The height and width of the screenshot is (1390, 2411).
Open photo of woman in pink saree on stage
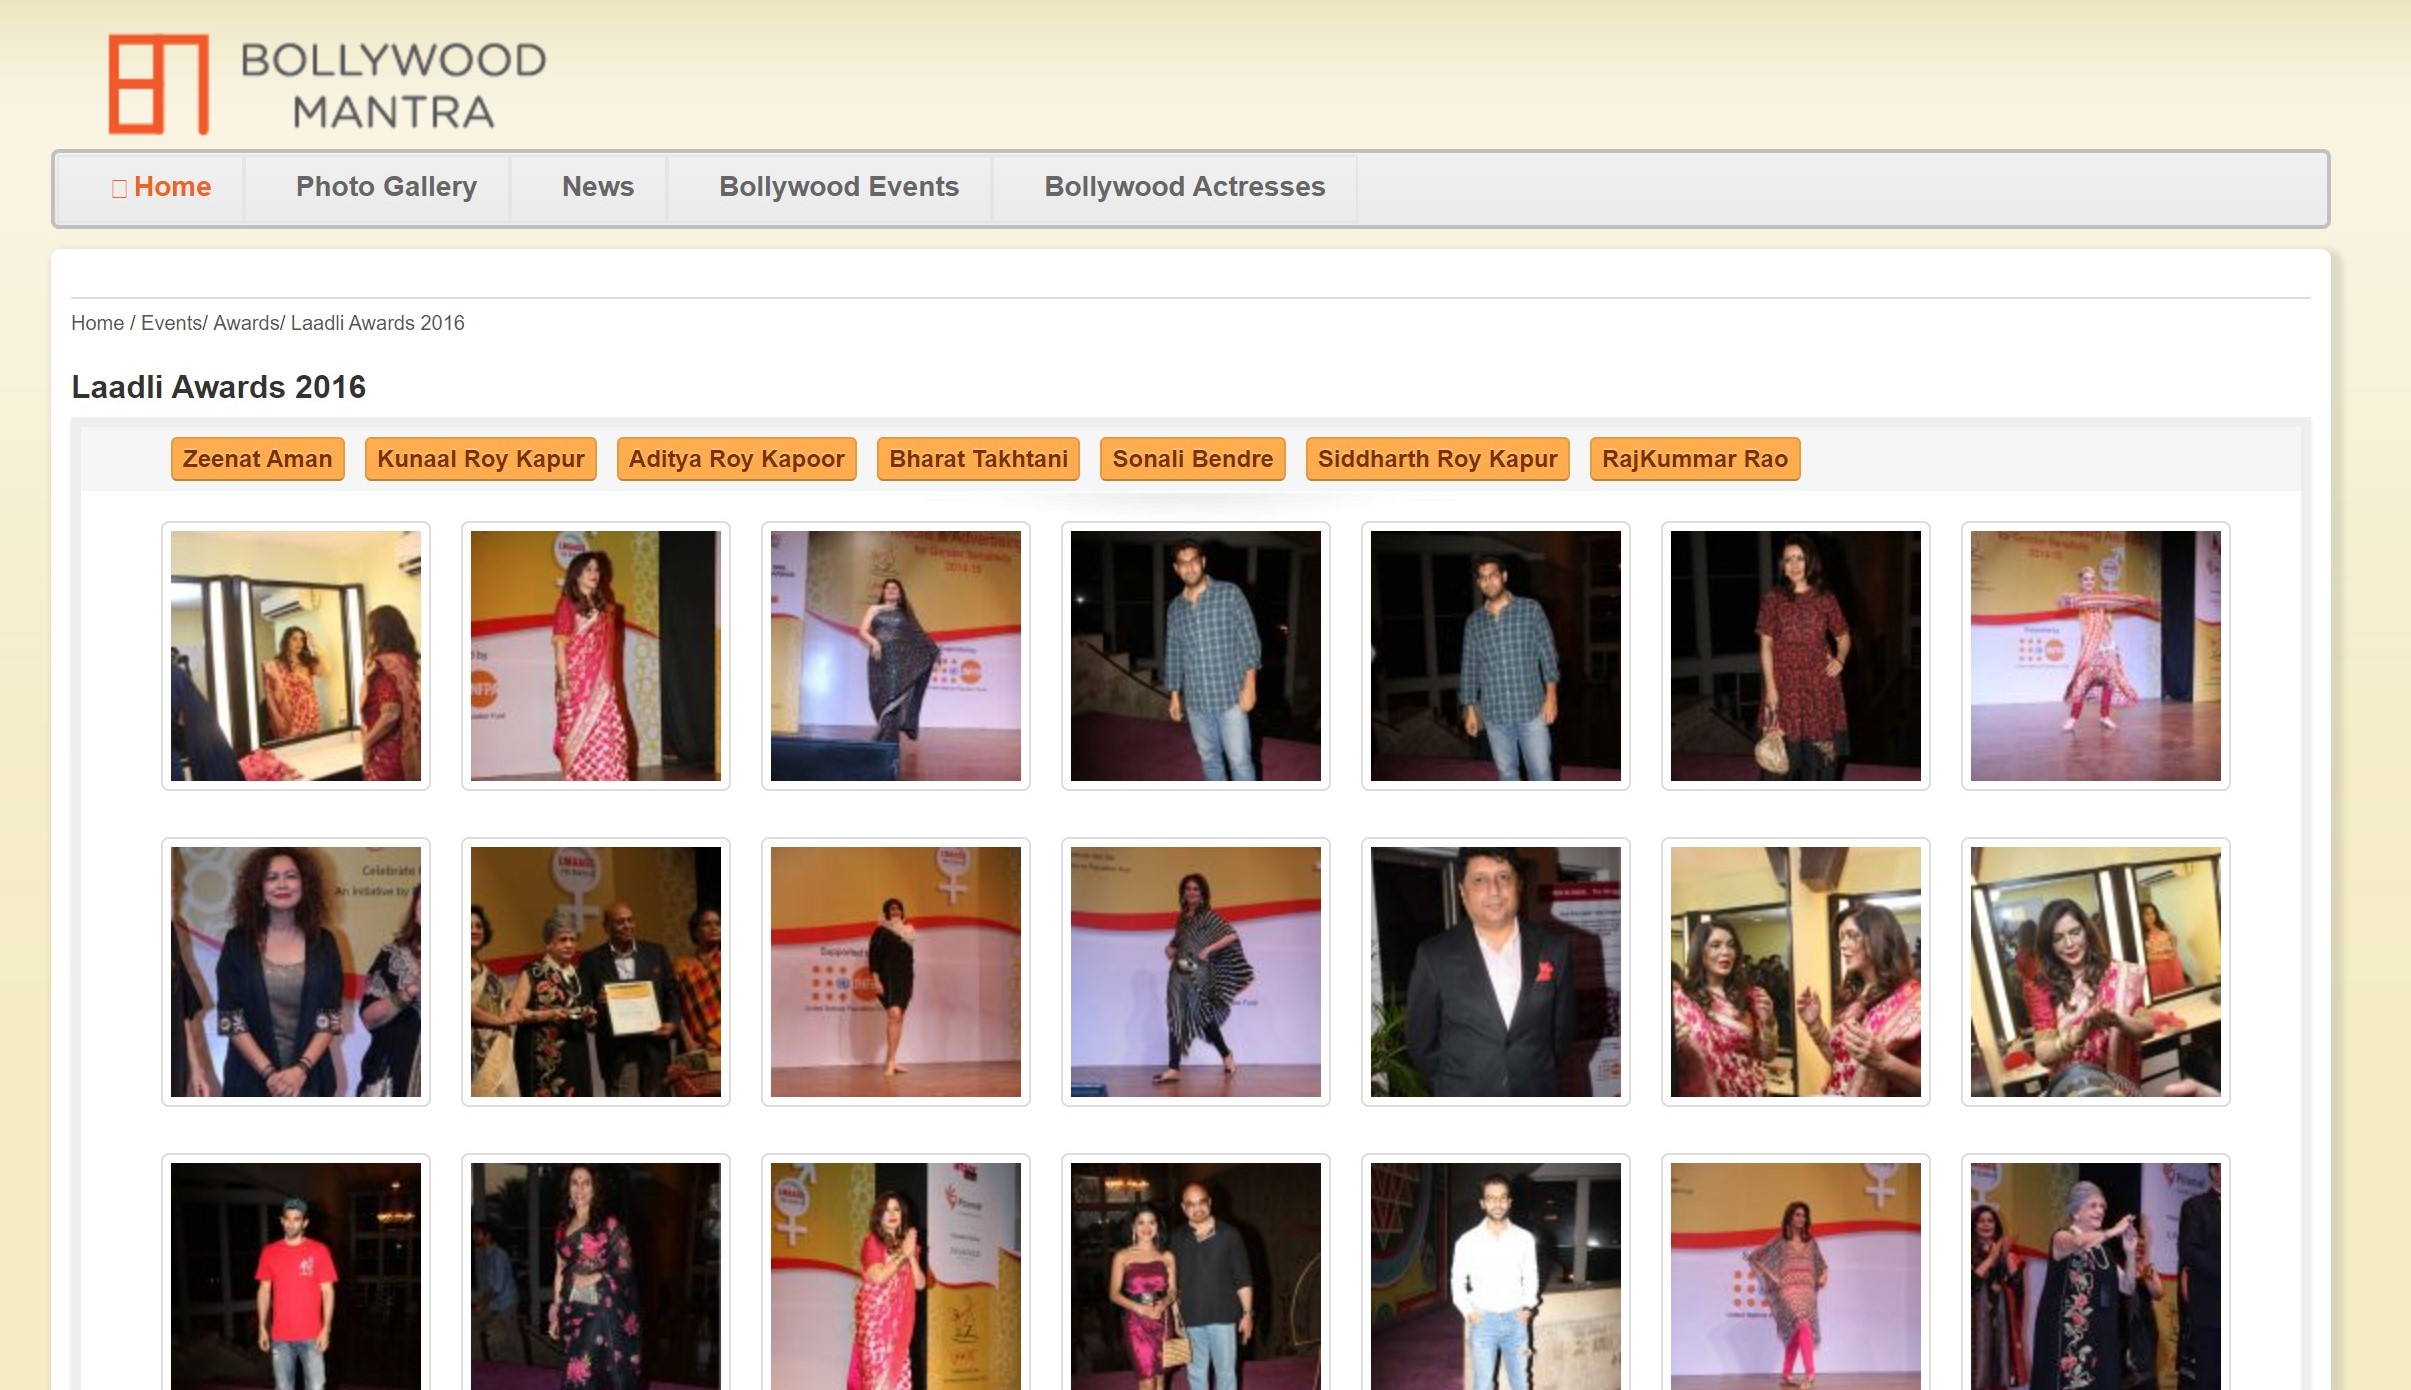[596, 656]
